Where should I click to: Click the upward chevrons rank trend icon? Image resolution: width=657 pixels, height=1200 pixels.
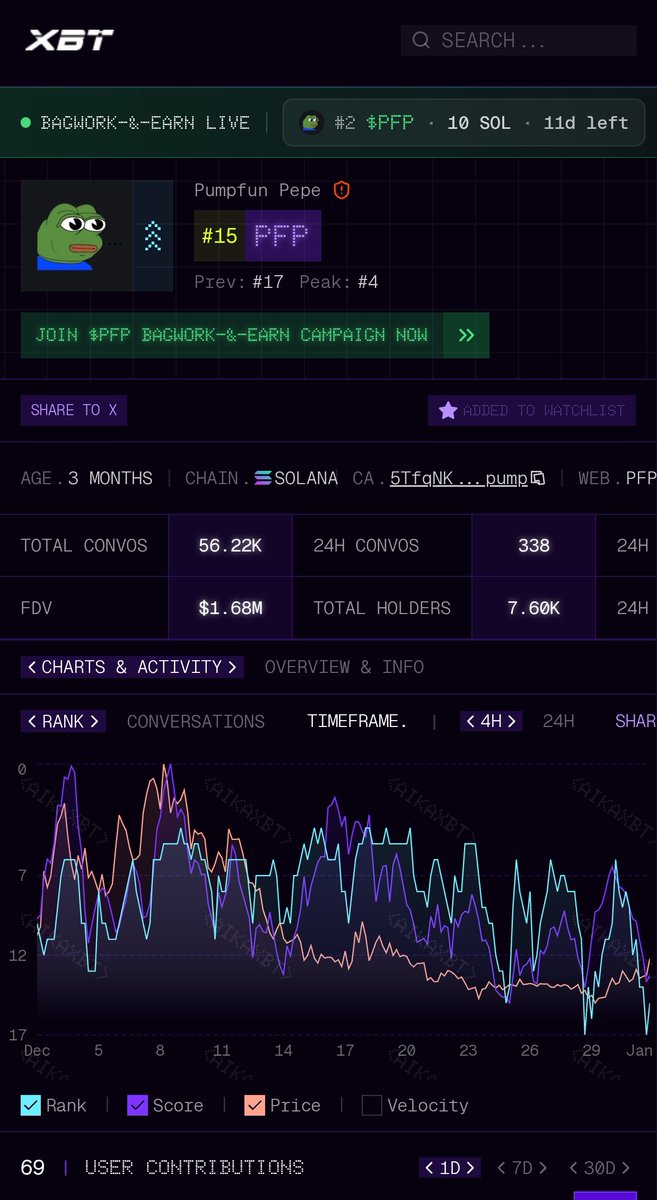(153, 236)
